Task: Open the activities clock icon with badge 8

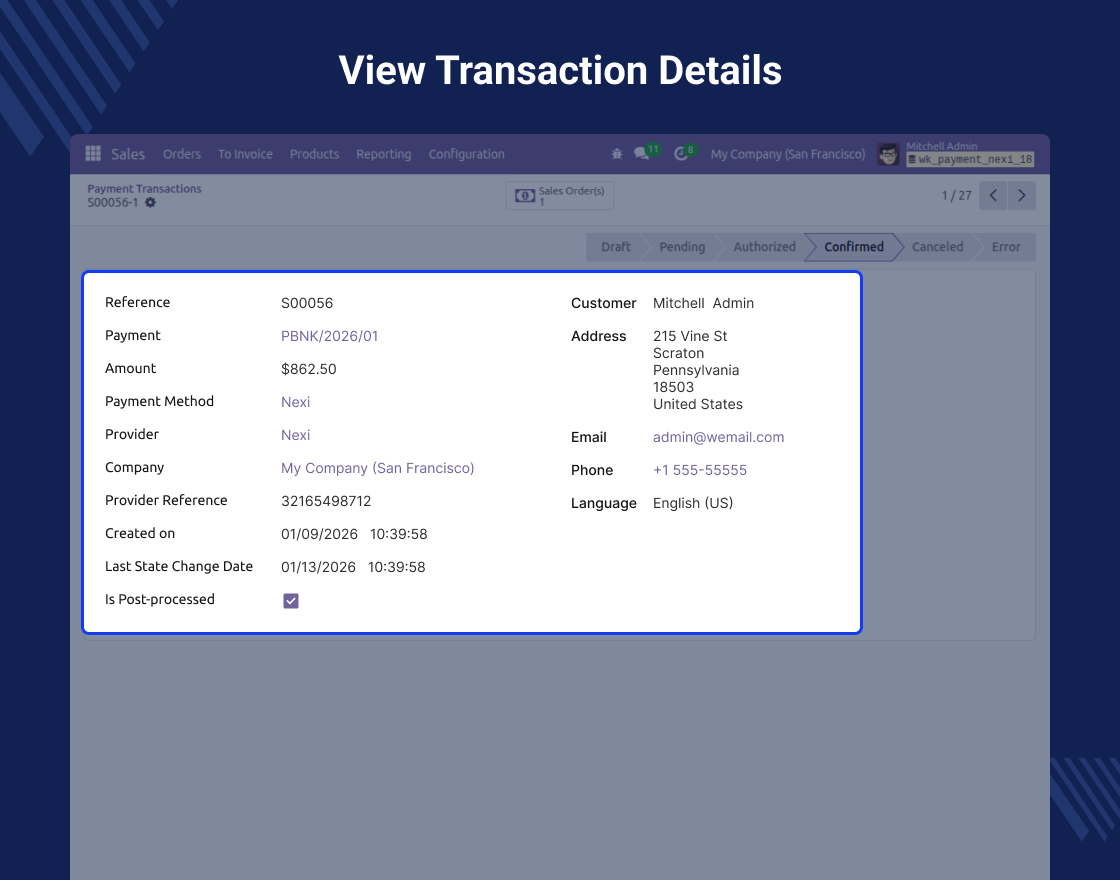Action: coord(681,154)
